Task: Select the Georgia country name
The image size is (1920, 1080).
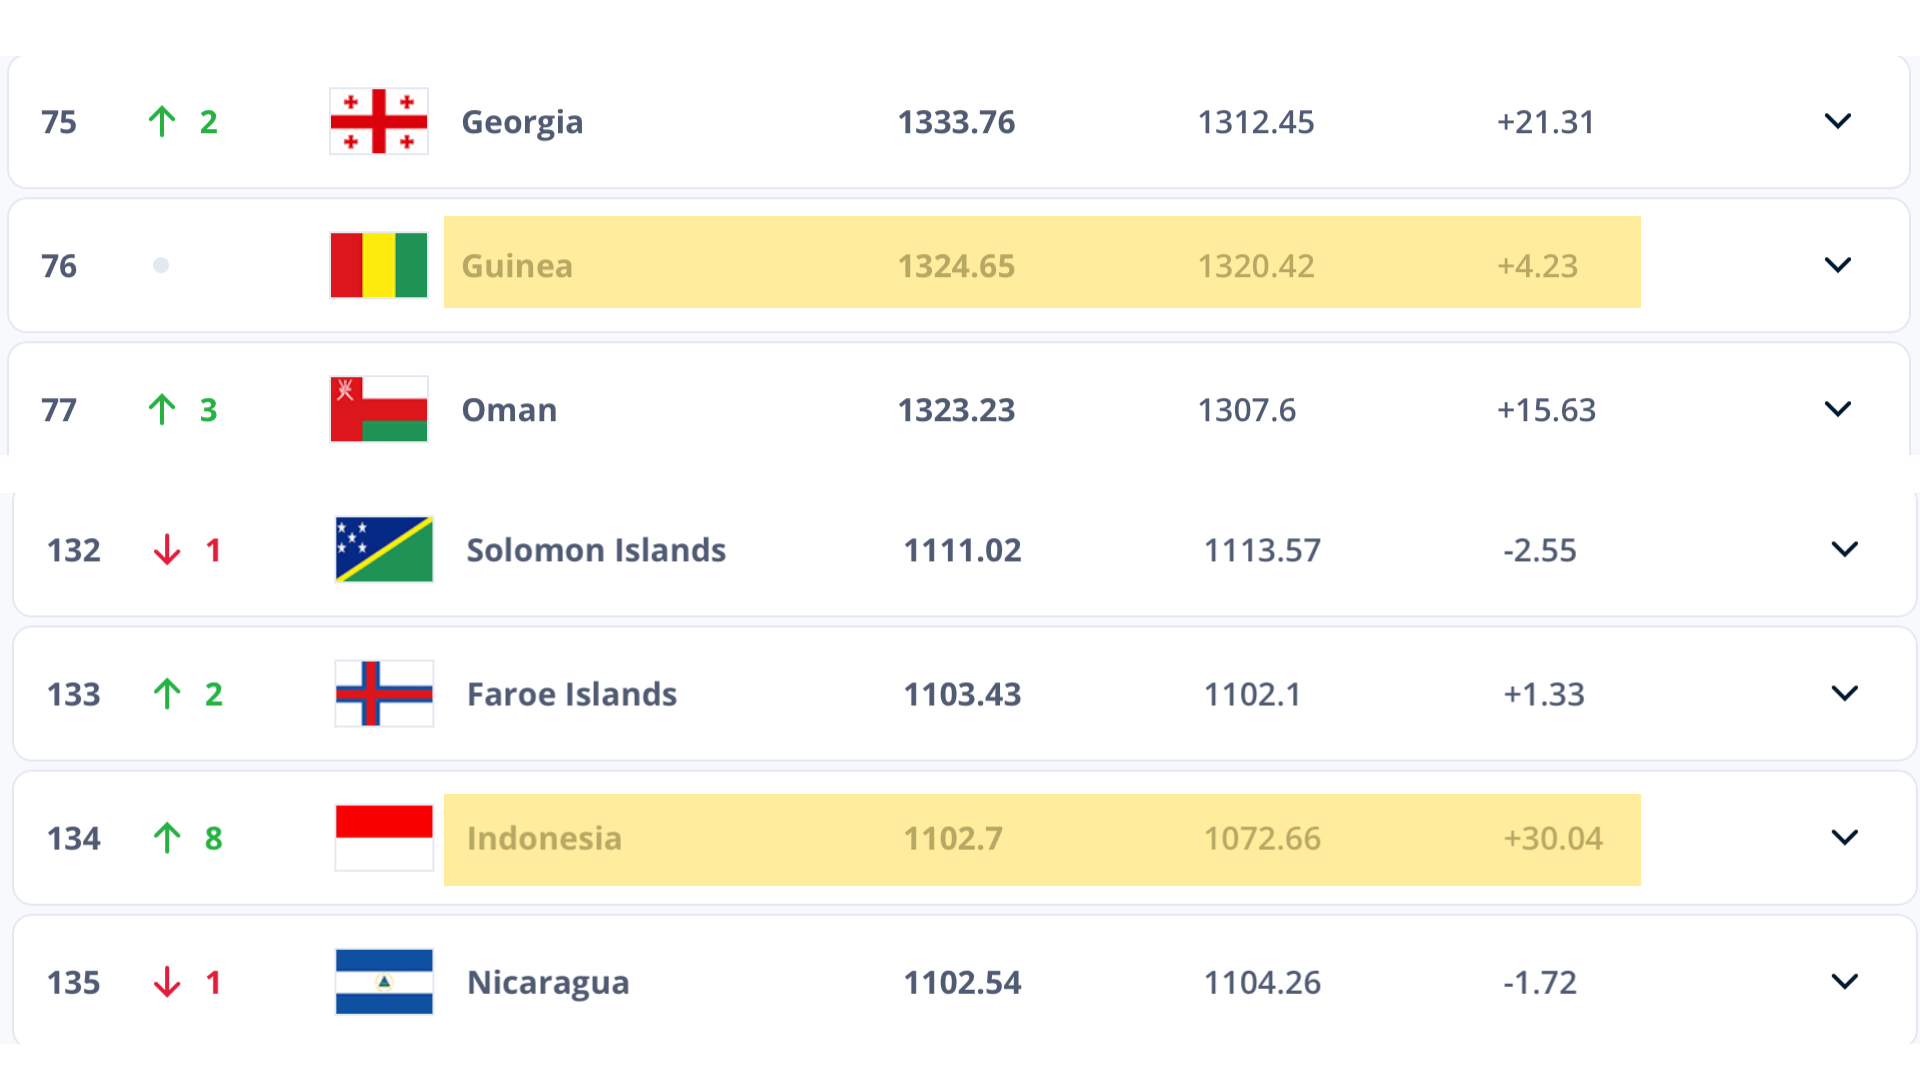Action: (522, 121)
